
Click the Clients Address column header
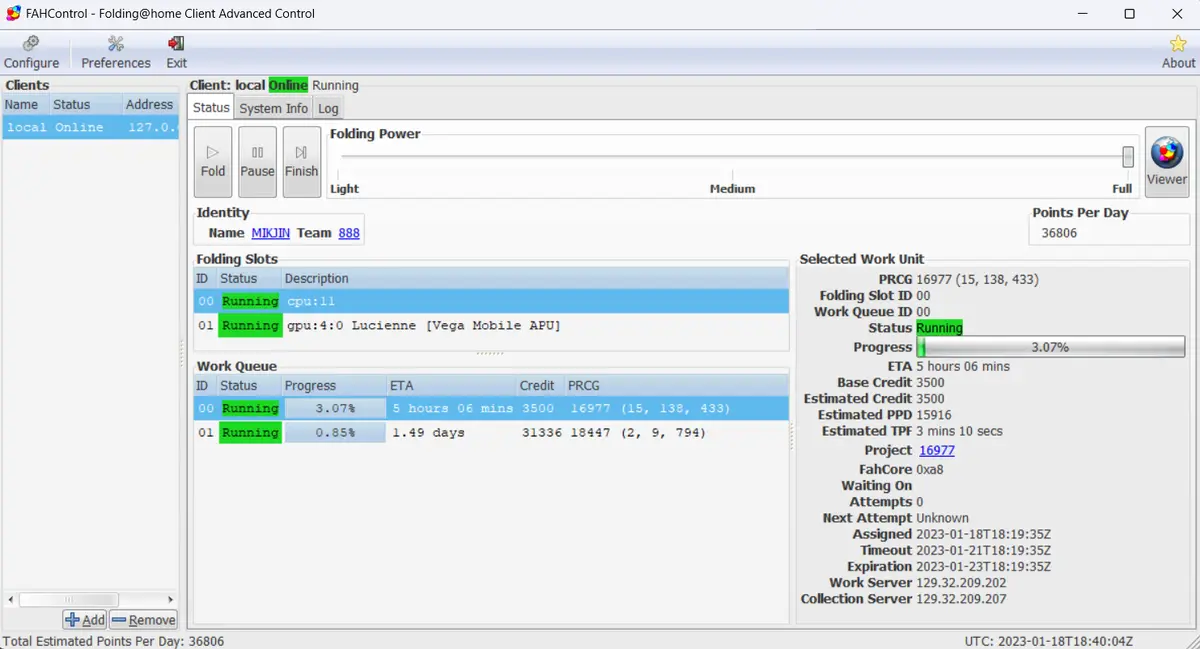[150, 104]
